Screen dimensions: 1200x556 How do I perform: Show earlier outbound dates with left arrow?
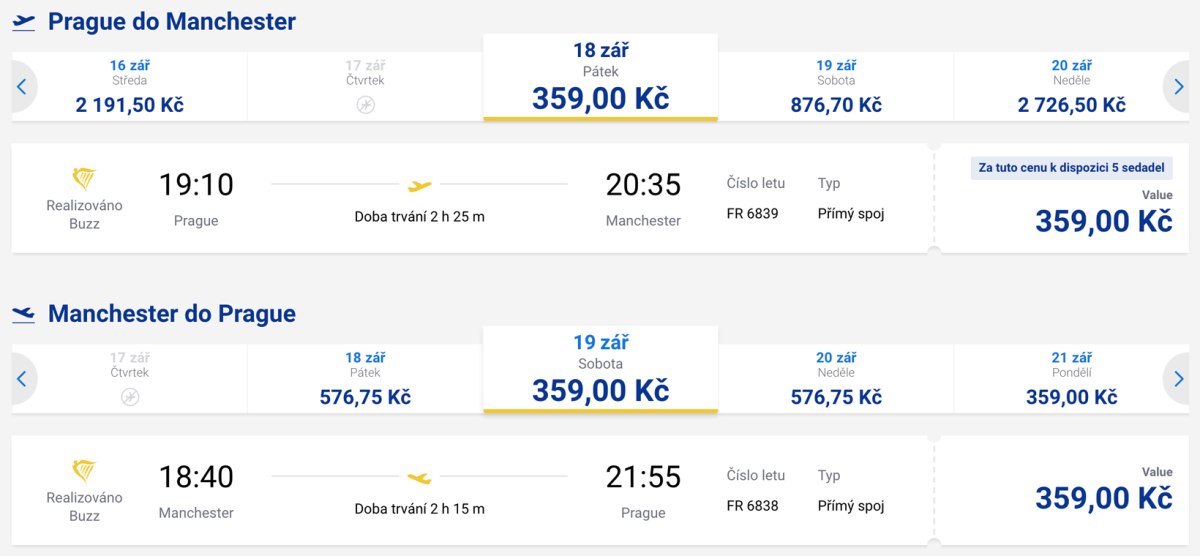22,87
